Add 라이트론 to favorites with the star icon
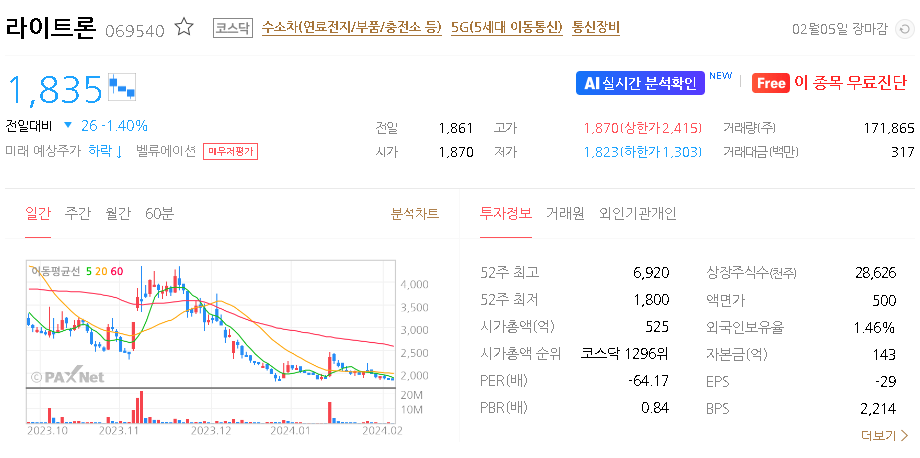 184,28
